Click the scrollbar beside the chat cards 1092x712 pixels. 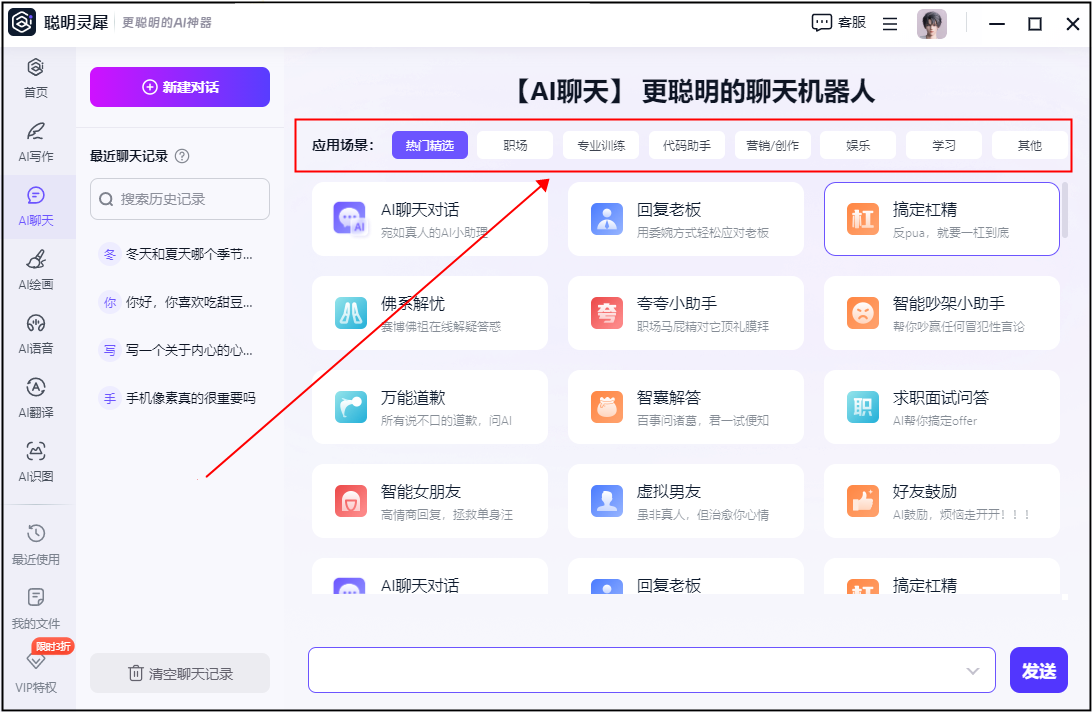tap(1065, 209)
